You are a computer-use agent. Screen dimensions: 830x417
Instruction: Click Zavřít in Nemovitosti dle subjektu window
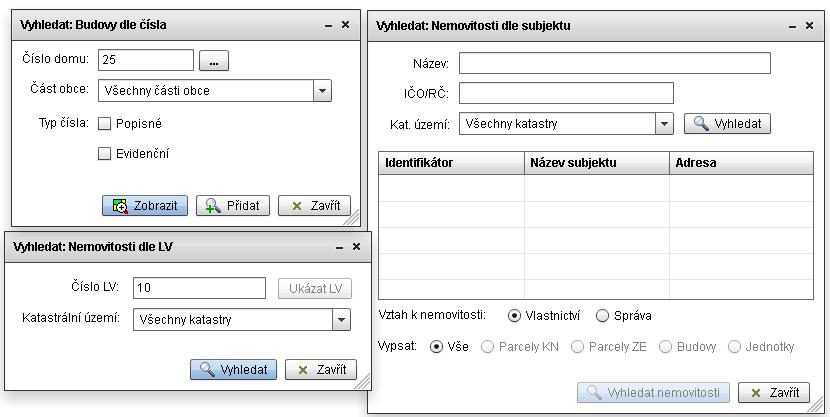(x=774, y=393)
